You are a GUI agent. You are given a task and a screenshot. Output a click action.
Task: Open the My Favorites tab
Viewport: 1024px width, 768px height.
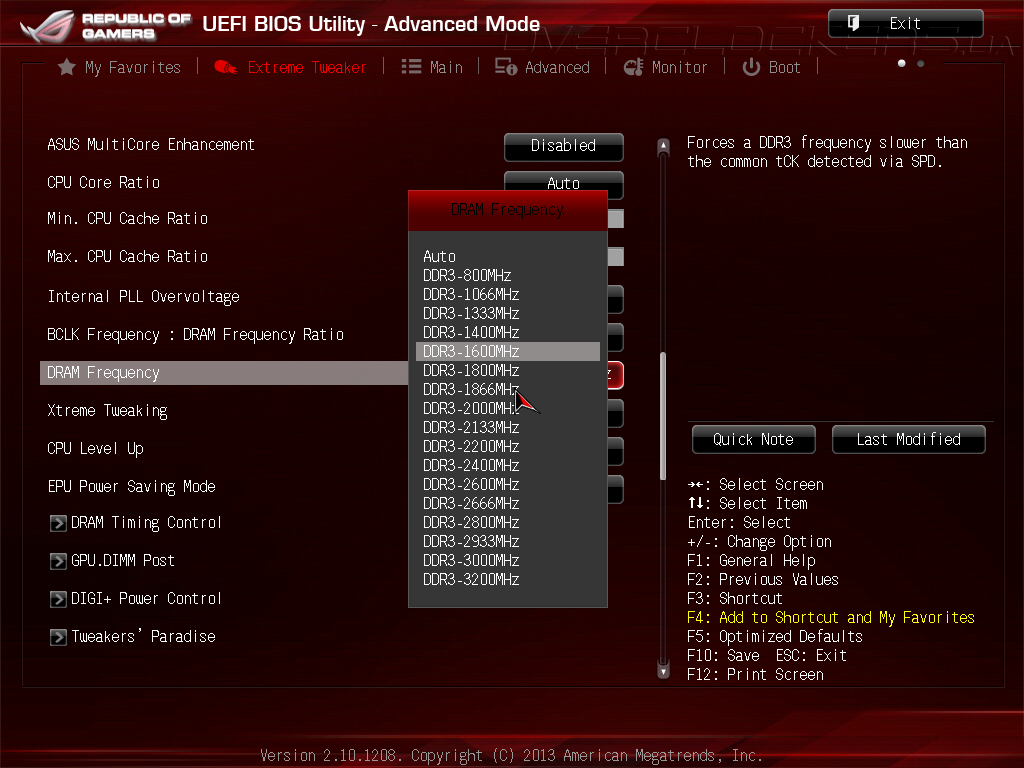[x=120, y=67]
